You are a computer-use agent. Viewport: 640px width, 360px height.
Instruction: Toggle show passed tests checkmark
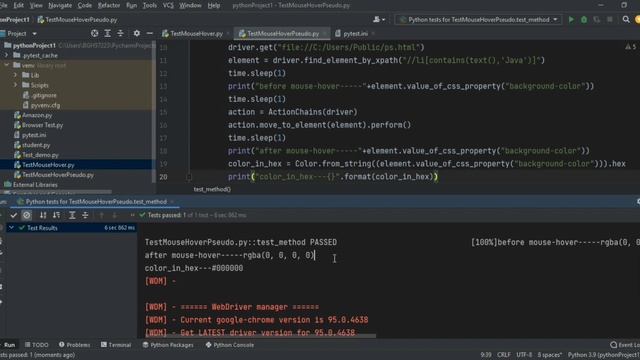[13, 215]
